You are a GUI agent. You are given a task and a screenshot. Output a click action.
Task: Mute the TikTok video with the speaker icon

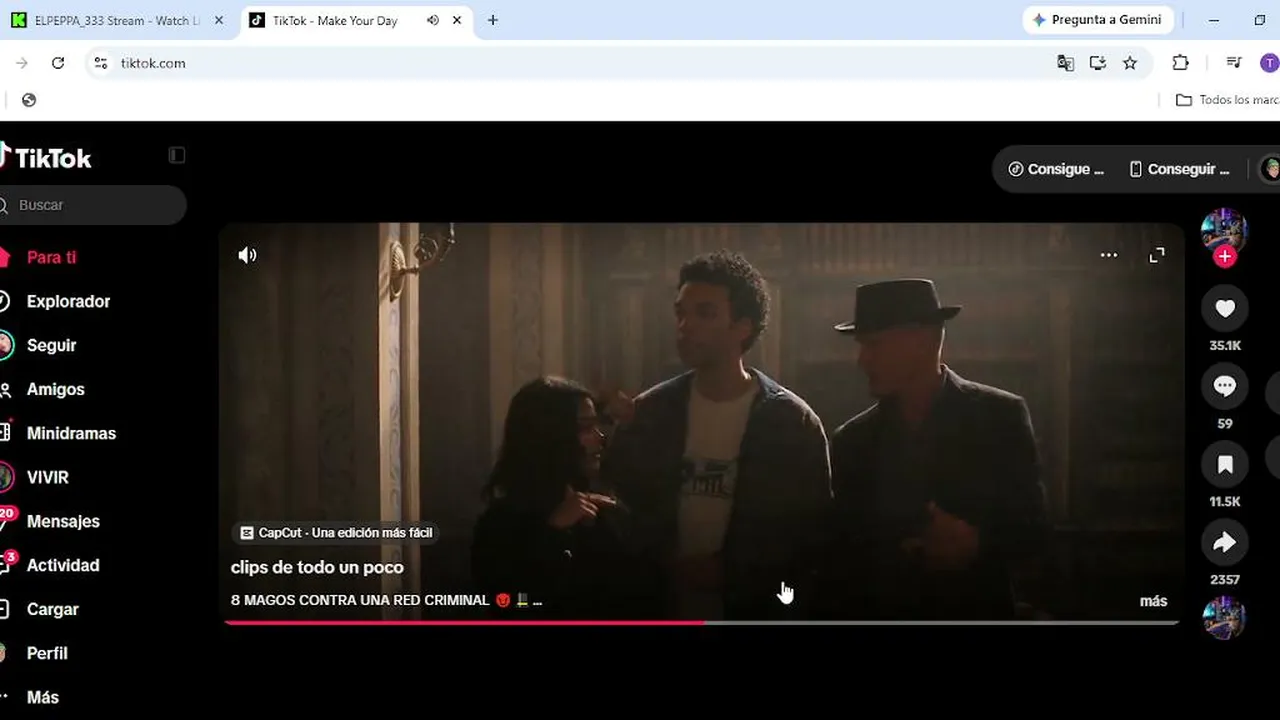click(247, 255)
